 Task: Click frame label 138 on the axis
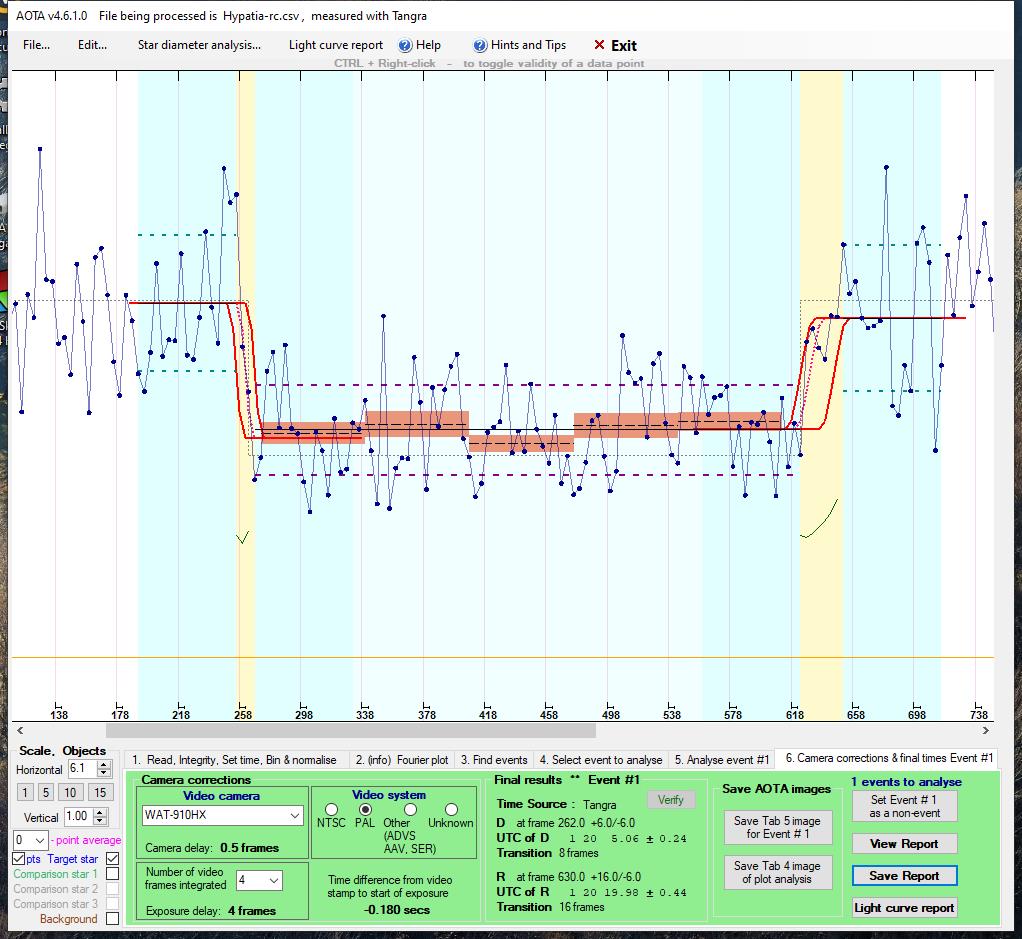[x=59, y=715]
